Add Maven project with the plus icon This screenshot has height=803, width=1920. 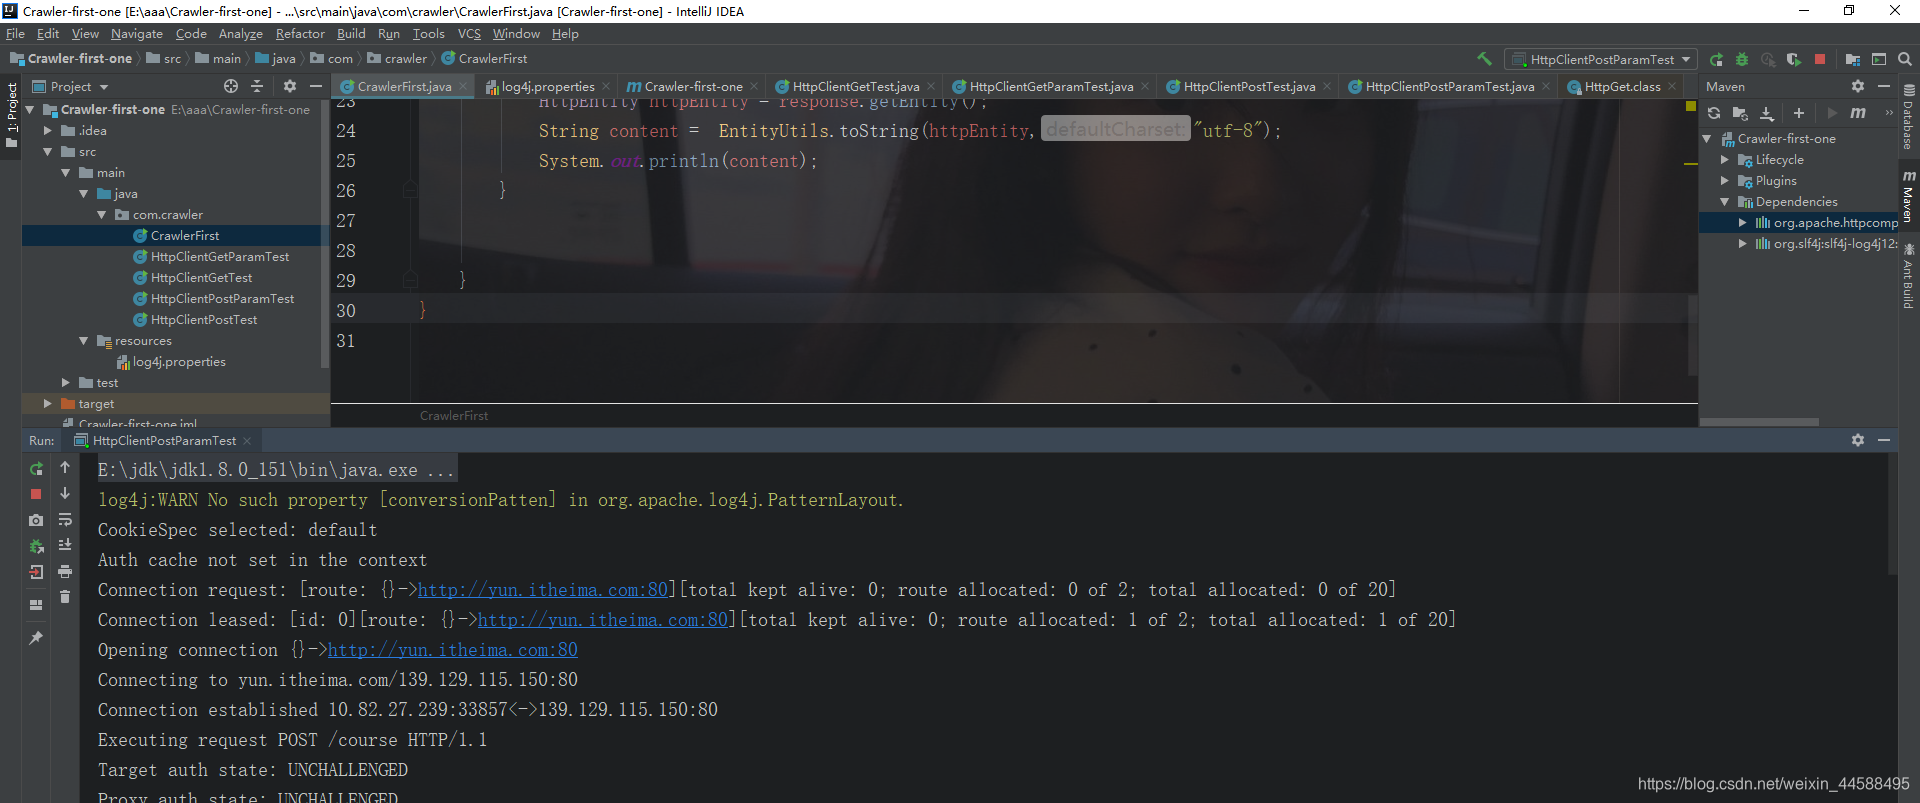pos(1799,113)
